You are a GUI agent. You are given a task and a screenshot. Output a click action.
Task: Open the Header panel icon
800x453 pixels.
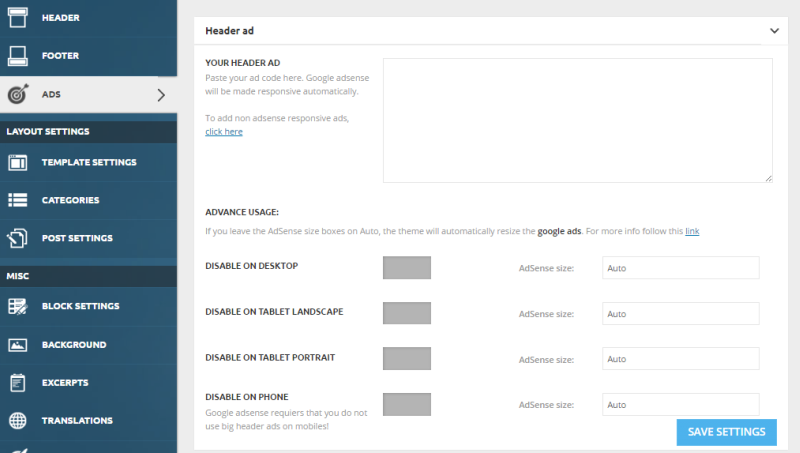tap(17, 17)
